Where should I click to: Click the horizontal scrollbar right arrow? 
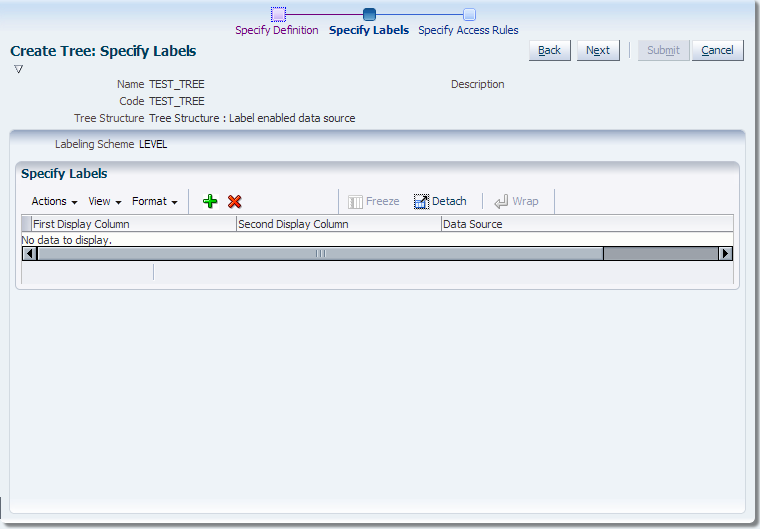click(x=725, y=253)
